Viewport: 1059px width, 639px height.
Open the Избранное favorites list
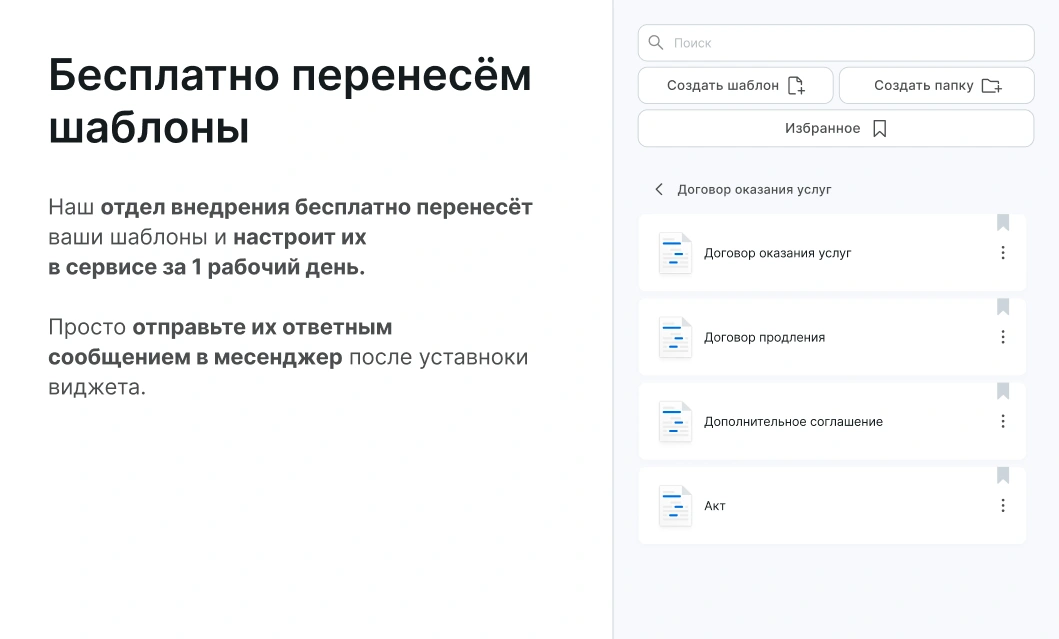click(835, 129)
